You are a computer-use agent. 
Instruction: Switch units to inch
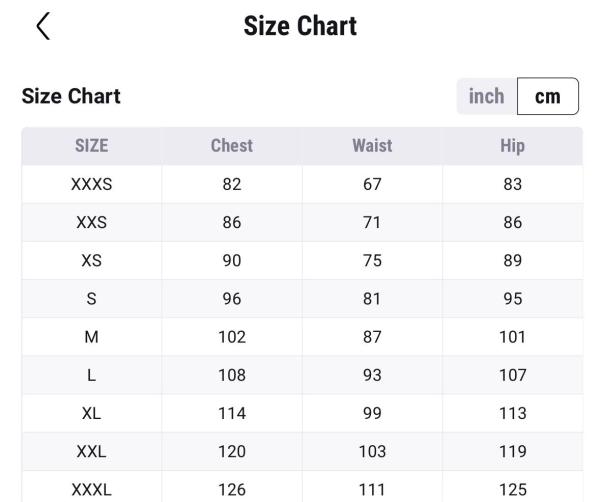tap(487, 97)
